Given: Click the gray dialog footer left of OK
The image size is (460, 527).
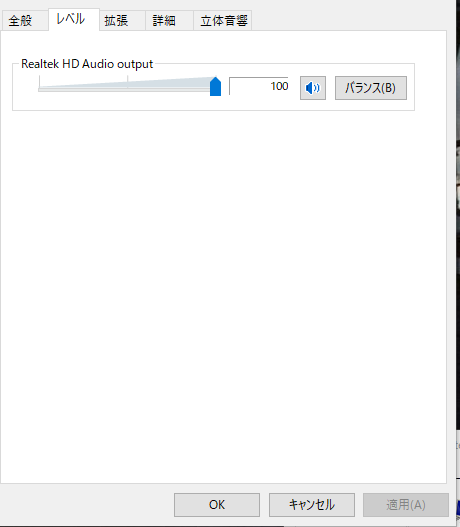Looking at the screenshot, I should (x=87, y=505).
